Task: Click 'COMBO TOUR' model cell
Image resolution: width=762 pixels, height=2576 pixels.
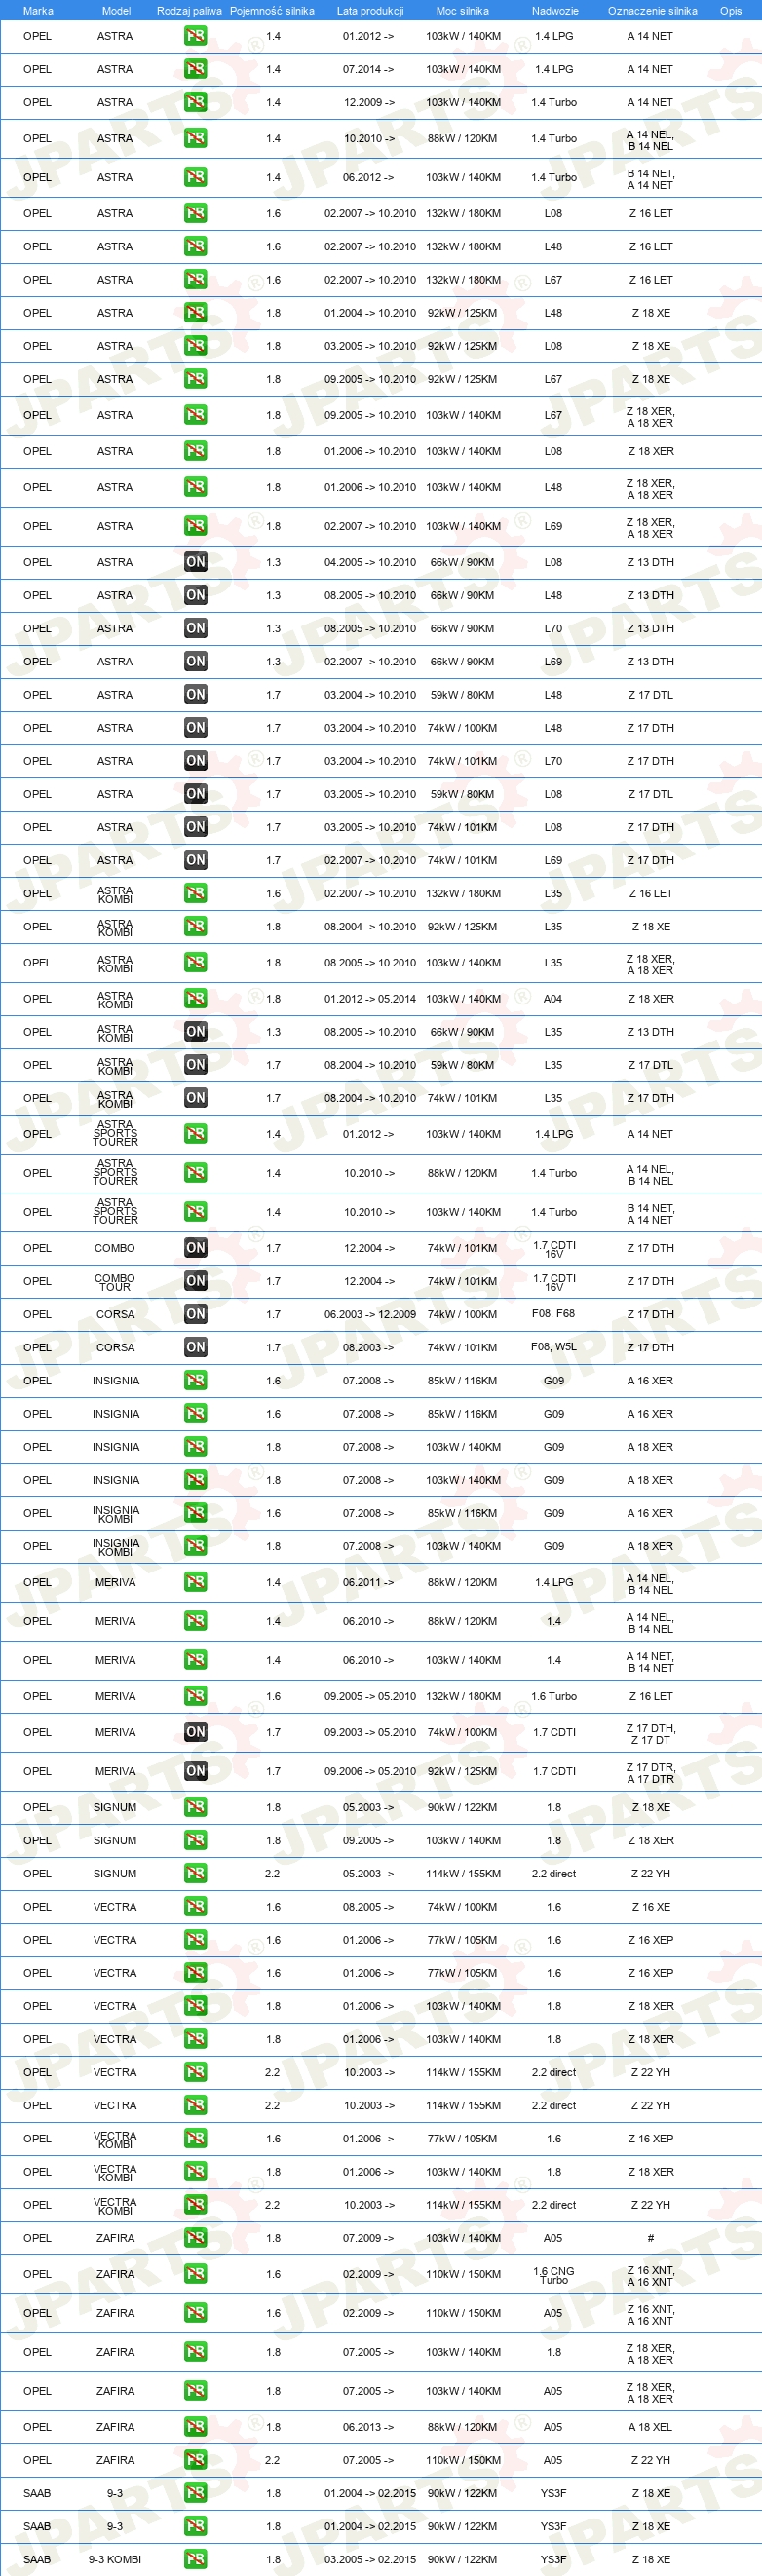Action: click(x=115, y=1282)
